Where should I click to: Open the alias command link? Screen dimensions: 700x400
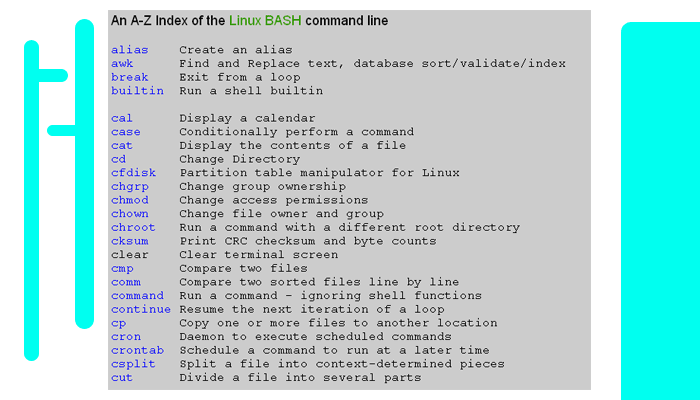pos(129,49)
